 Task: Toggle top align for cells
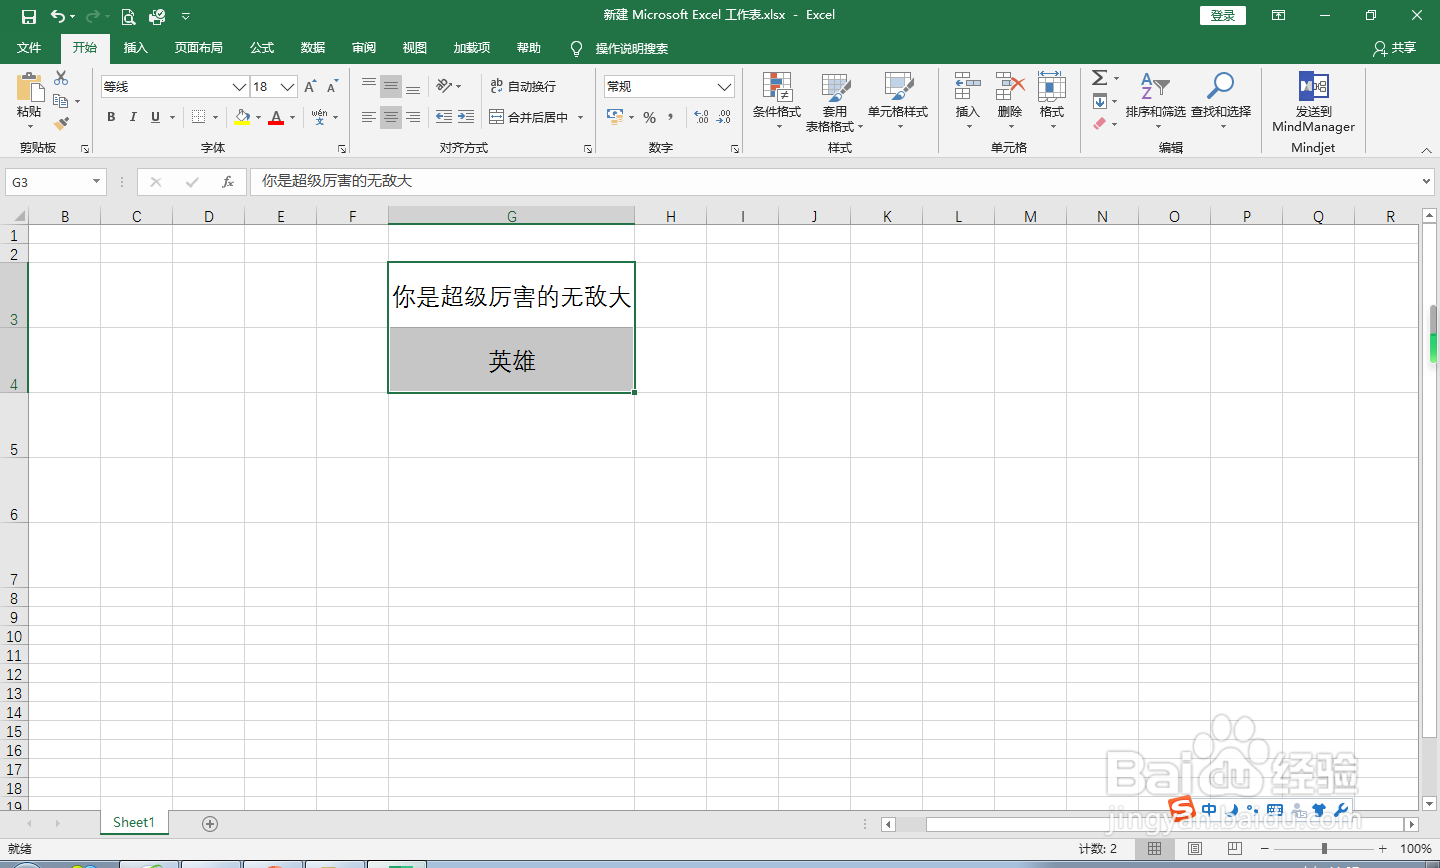(369, 86)
